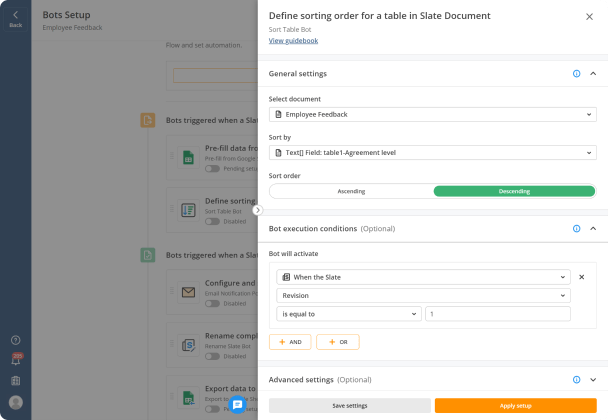The height and width of the screenshot is (420, 608).
Task: Click the Email Notification bot envelope icon
Action: (x=188, y=292)
